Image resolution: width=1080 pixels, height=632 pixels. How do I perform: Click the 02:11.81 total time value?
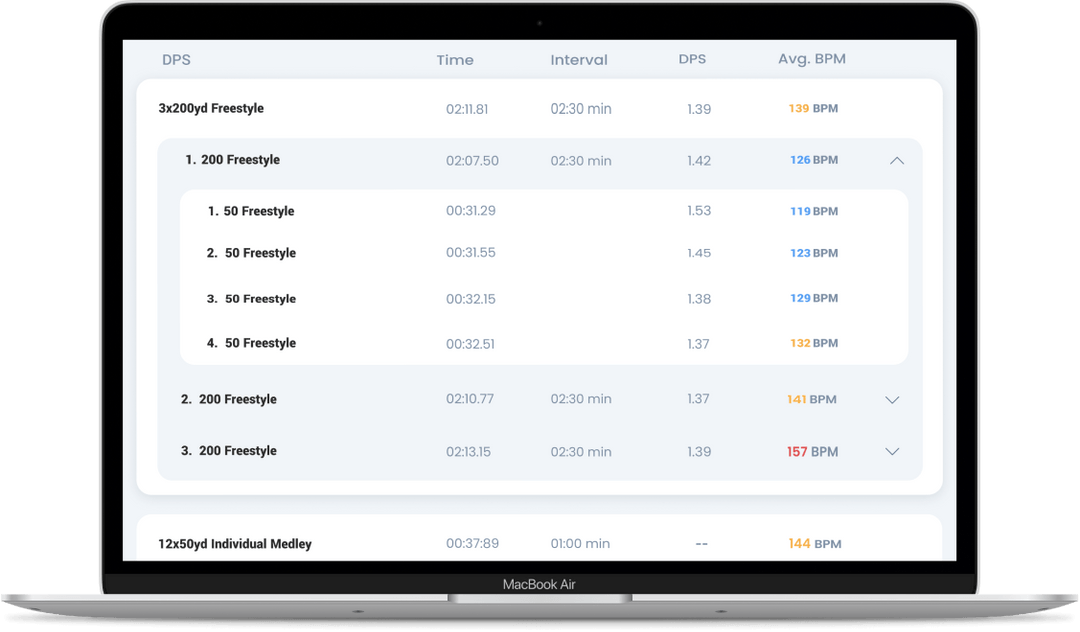pos(466,108)
